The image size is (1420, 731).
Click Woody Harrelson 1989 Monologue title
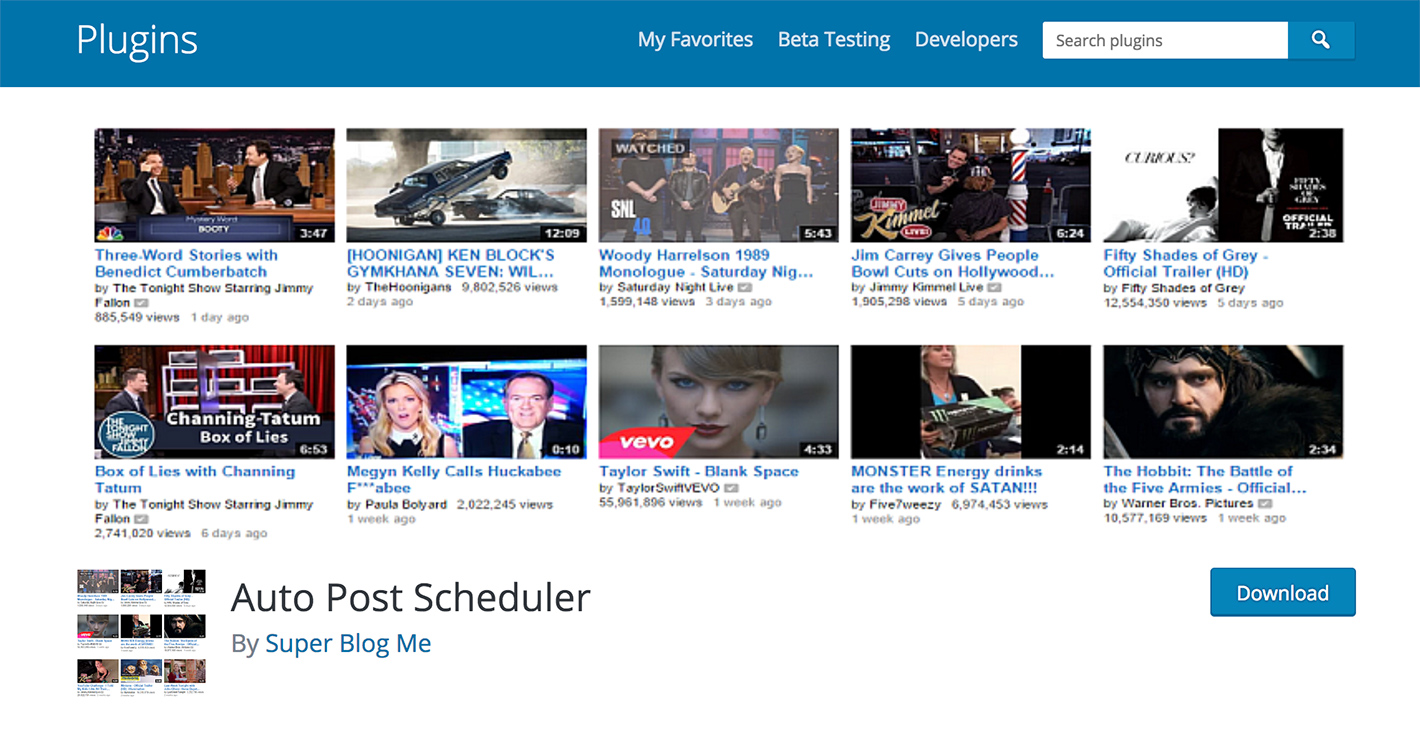[x=706, y=263]
